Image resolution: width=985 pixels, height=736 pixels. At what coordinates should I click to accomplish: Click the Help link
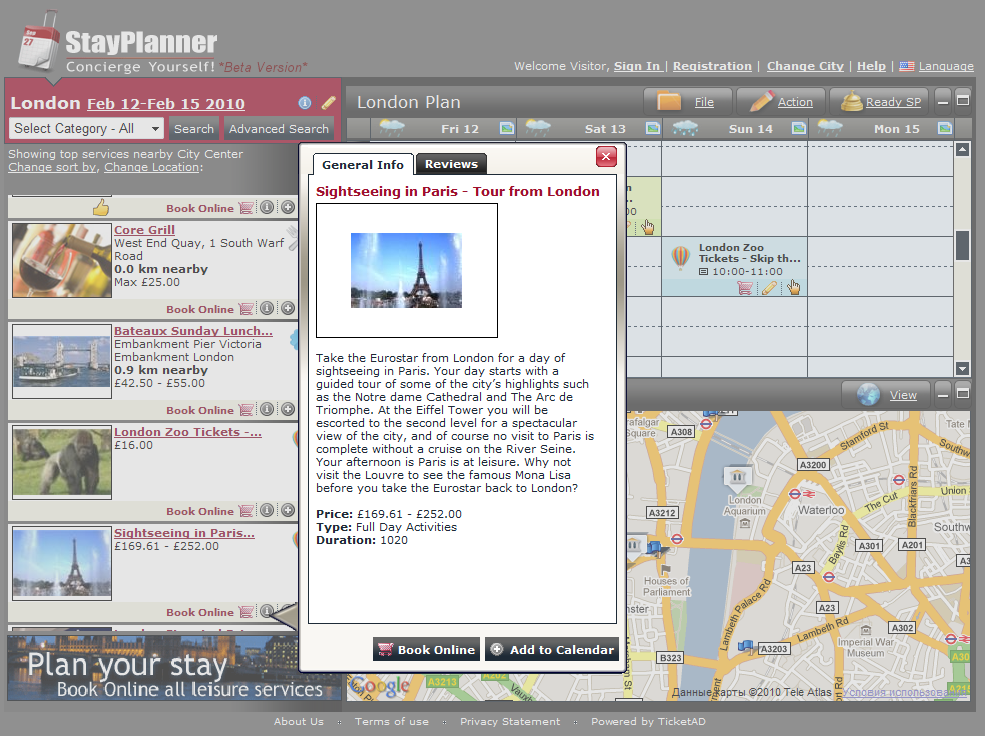point(871,66)
